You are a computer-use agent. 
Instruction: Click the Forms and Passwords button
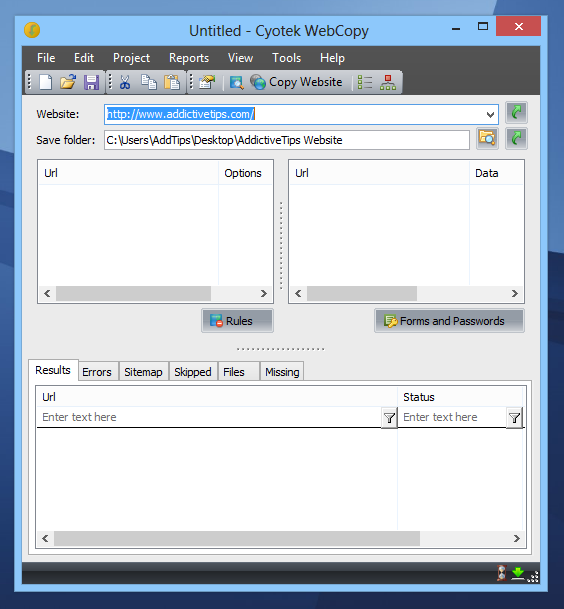(x=449, y=321)
